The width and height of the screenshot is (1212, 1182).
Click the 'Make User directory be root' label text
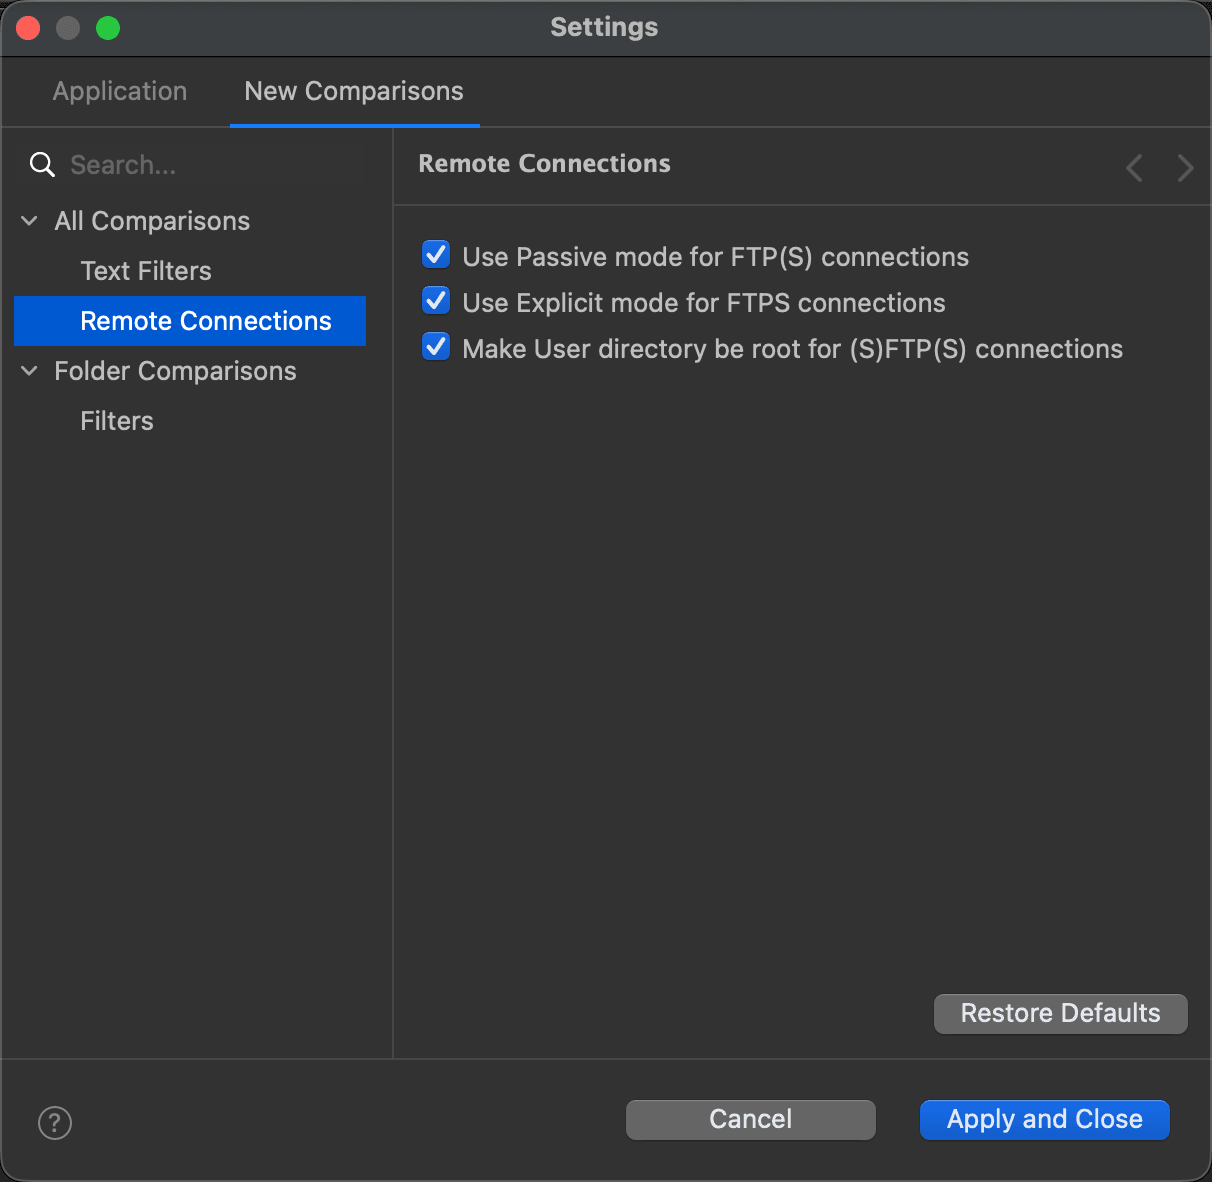coord(793,349)
